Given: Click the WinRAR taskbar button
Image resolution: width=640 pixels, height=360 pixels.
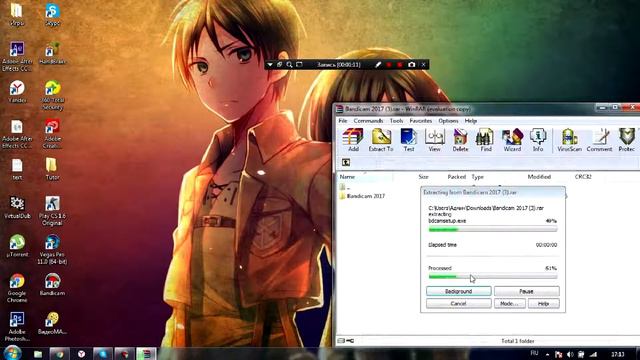Looking at the screenshot, I should pos(146,353).
